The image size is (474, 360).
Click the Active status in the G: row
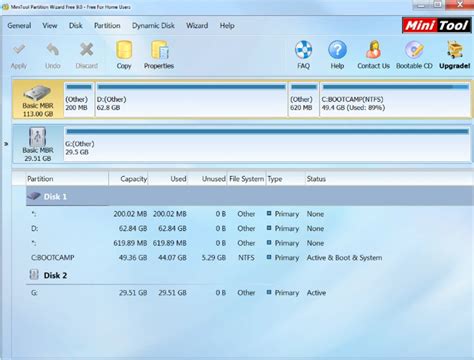316,293
